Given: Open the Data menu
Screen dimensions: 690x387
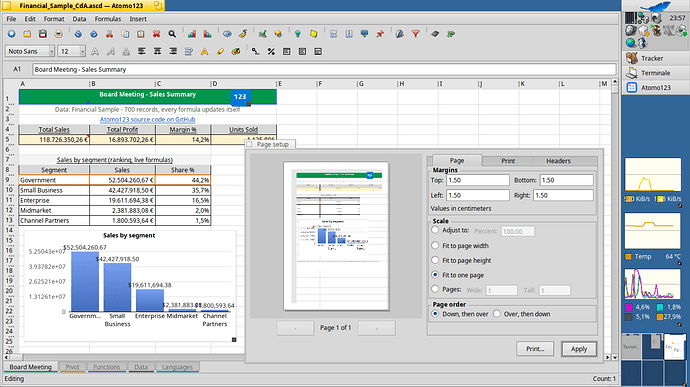Looking at the screenshot, I should click(79, 19).
